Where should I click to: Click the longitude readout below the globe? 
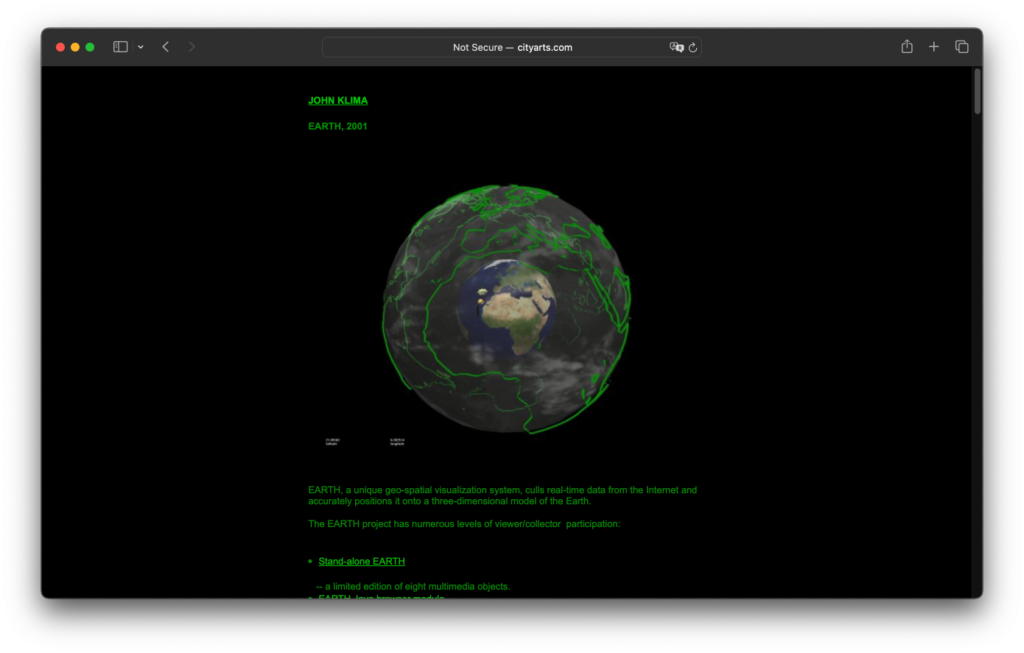(397, 441)
